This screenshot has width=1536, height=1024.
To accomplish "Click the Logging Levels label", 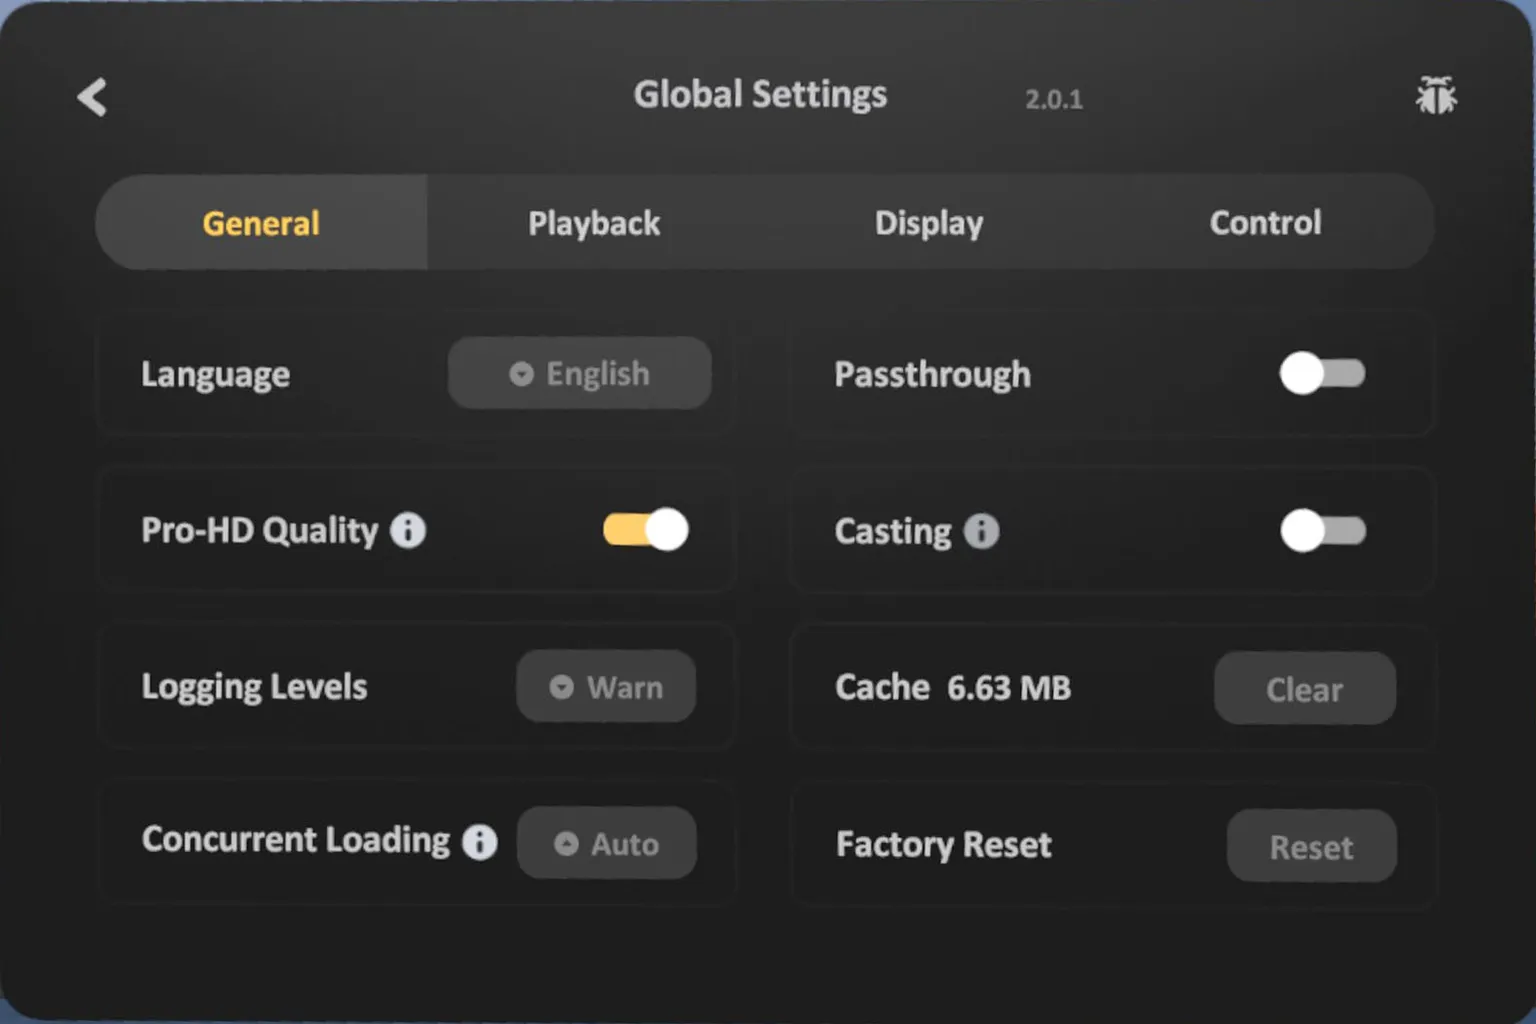I will (254, 687).
